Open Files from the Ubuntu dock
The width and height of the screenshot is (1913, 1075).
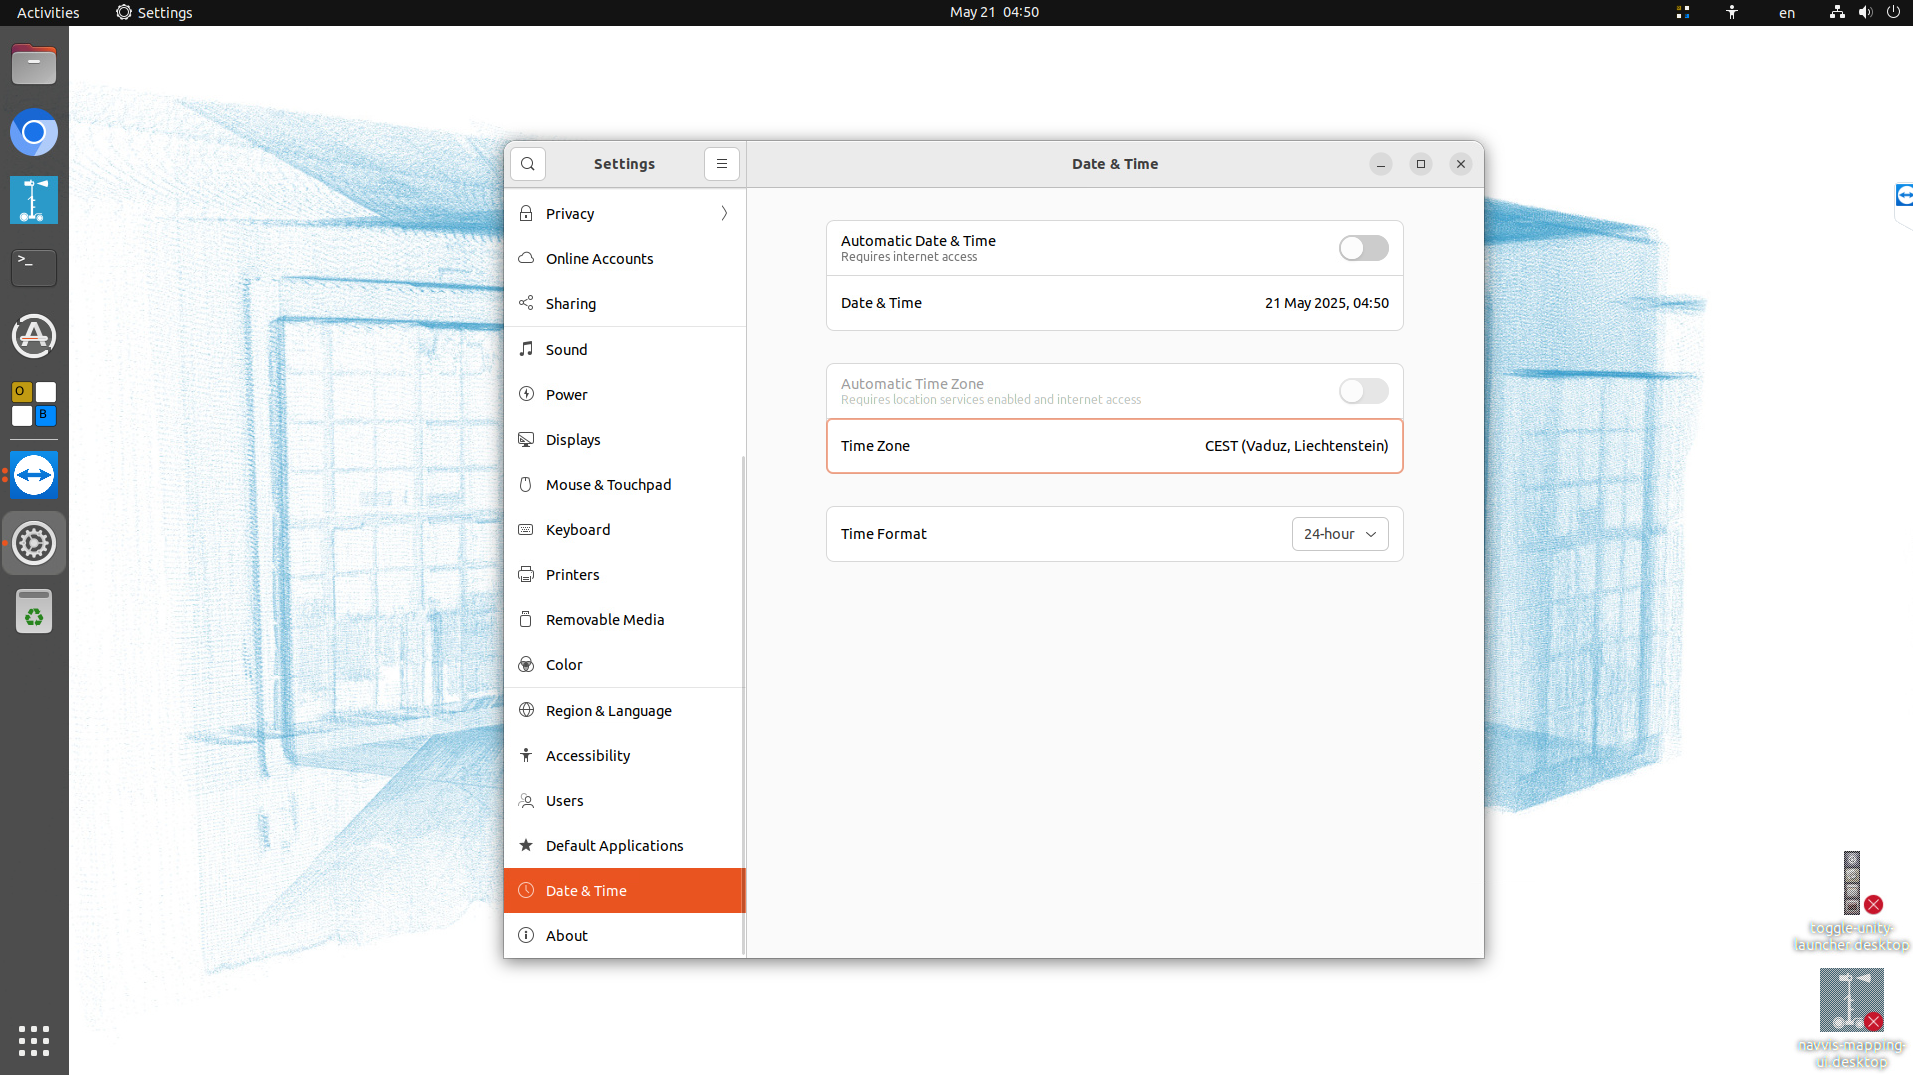(x=34, y=65)
